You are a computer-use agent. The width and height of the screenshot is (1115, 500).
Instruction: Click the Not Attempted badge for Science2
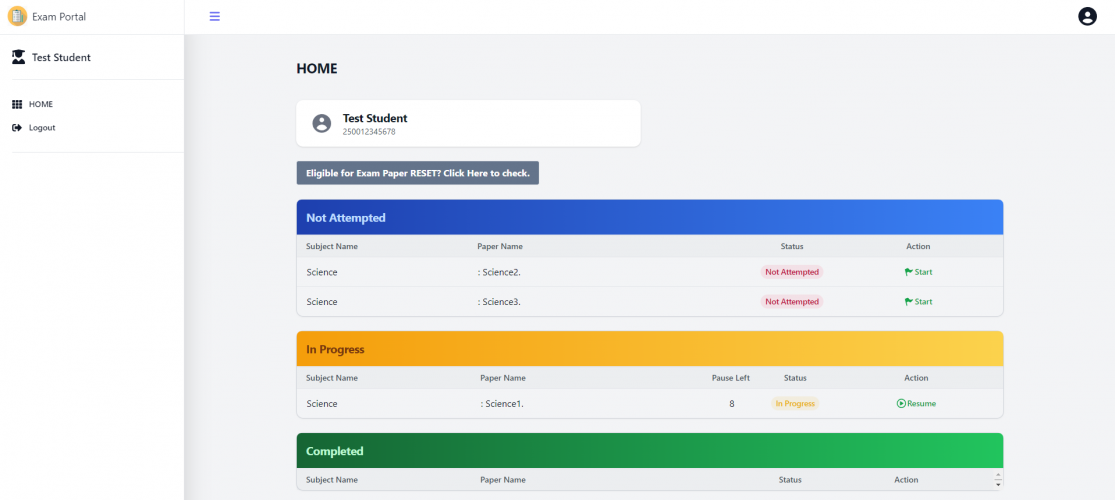pyautogui.click(x=791, y=272)
